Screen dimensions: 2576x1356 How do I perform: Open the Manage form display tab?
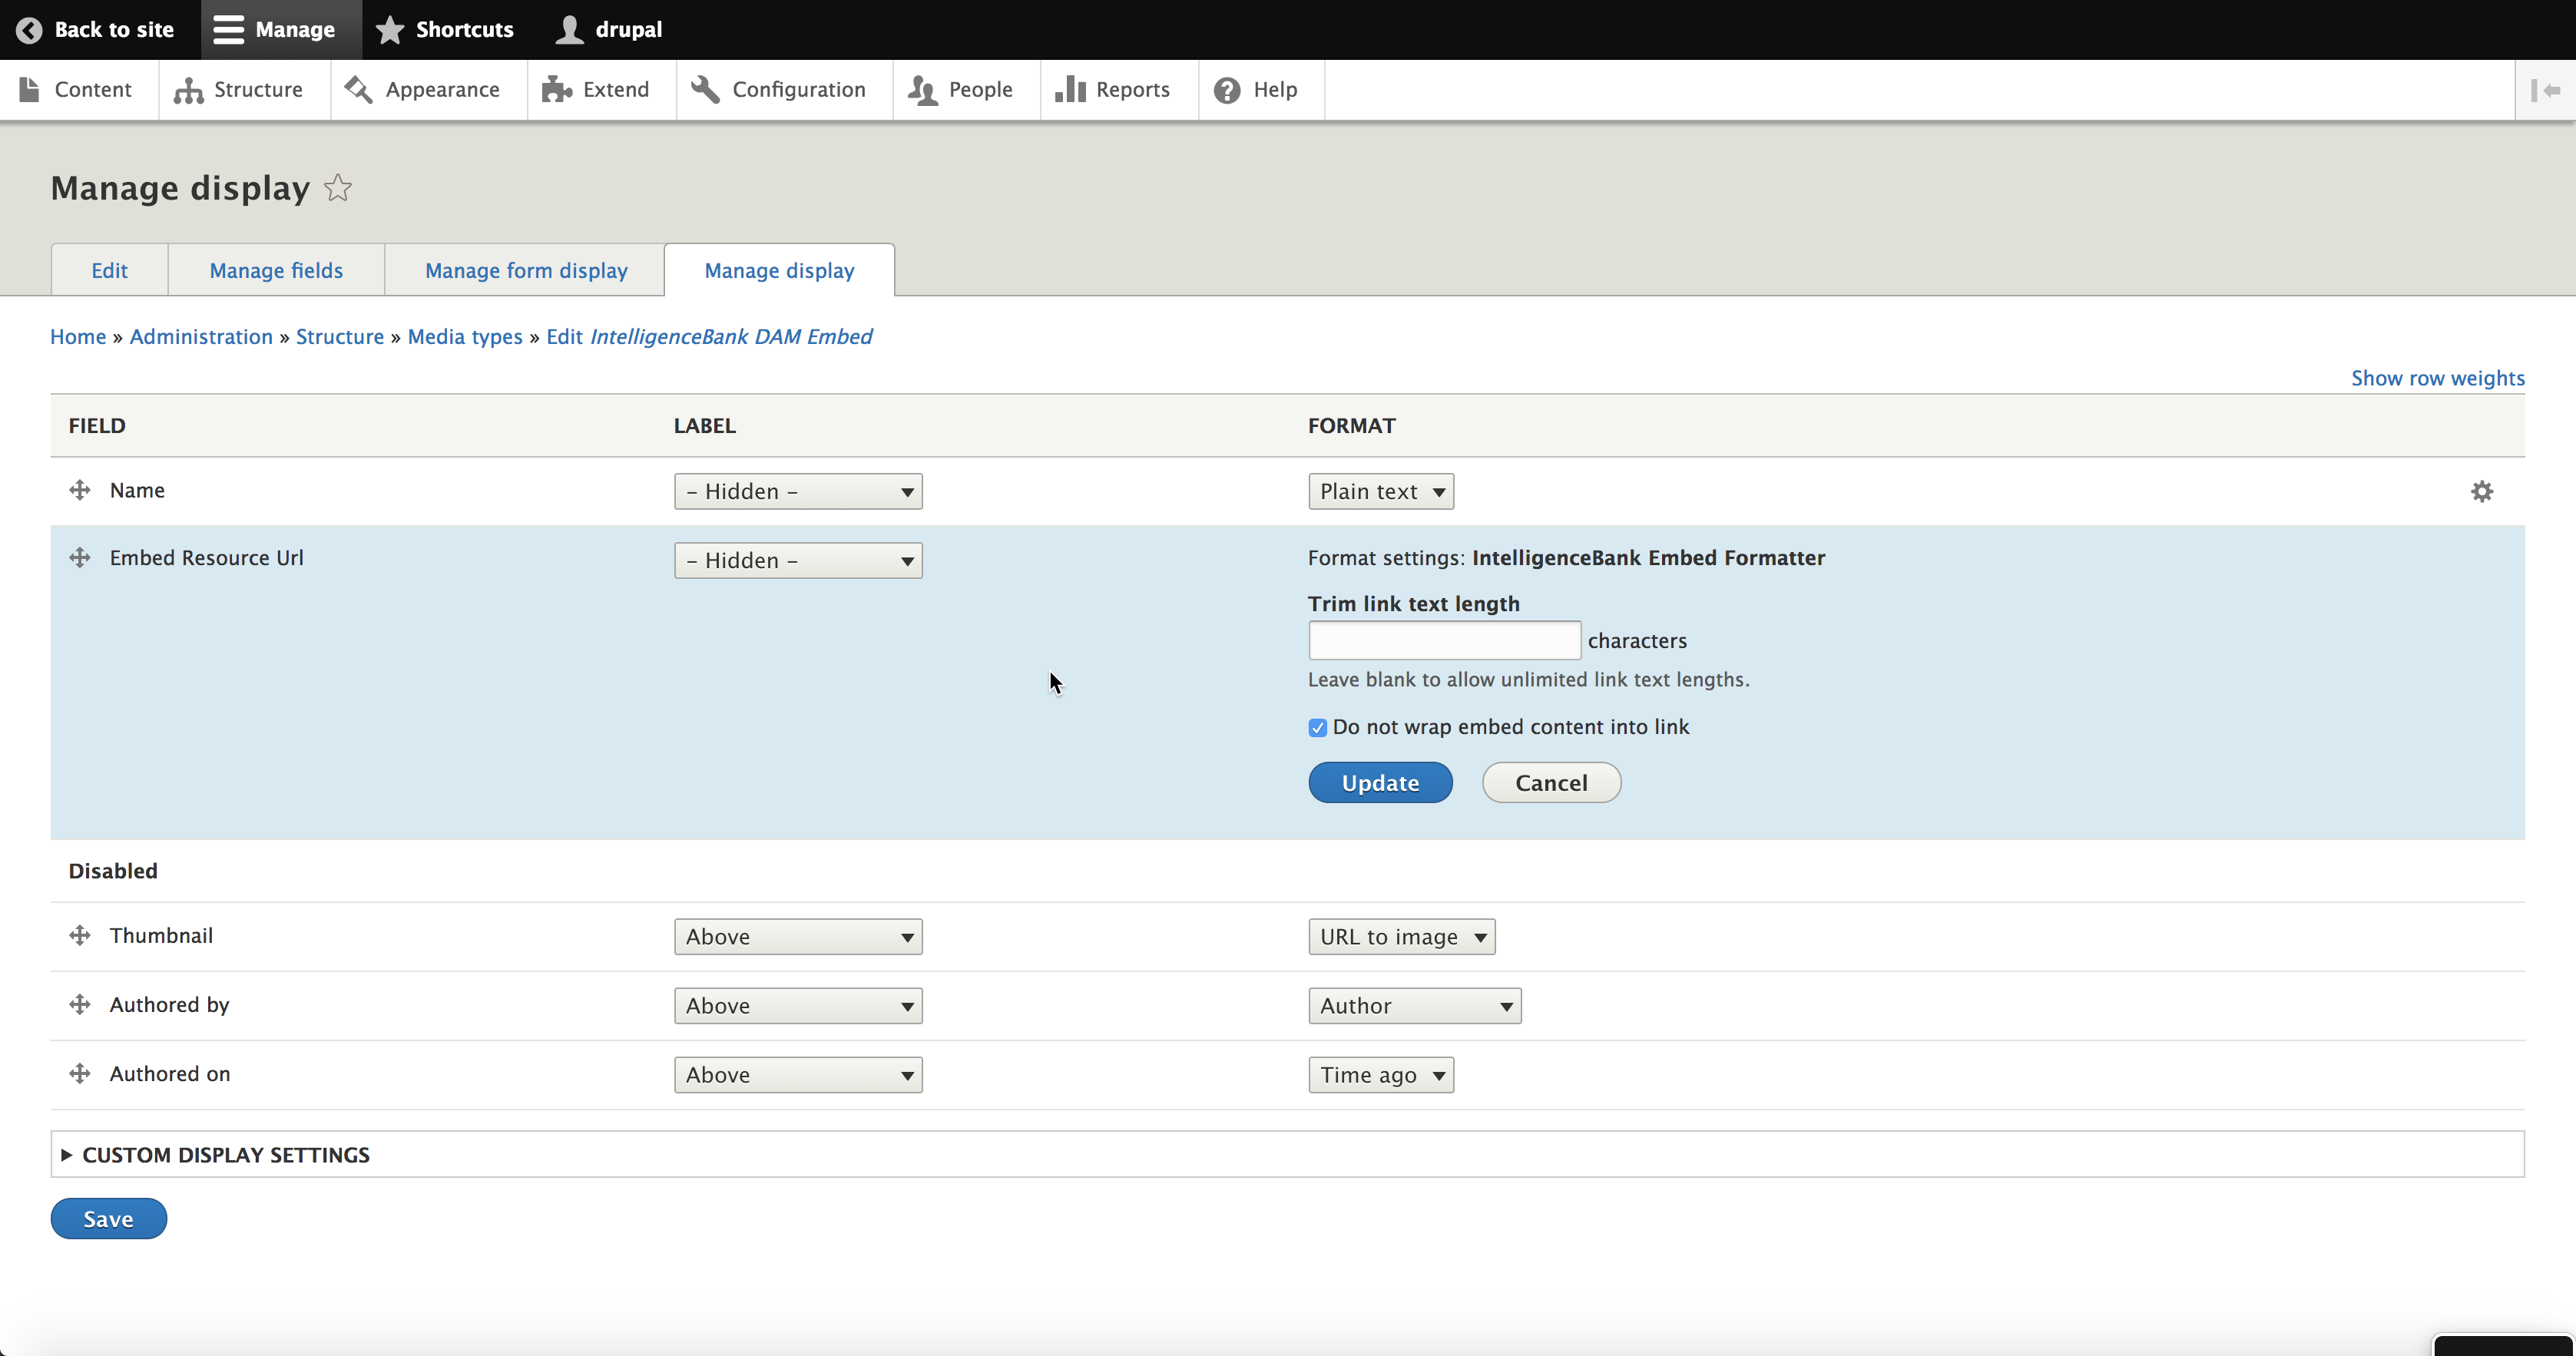tap(526, 270)
